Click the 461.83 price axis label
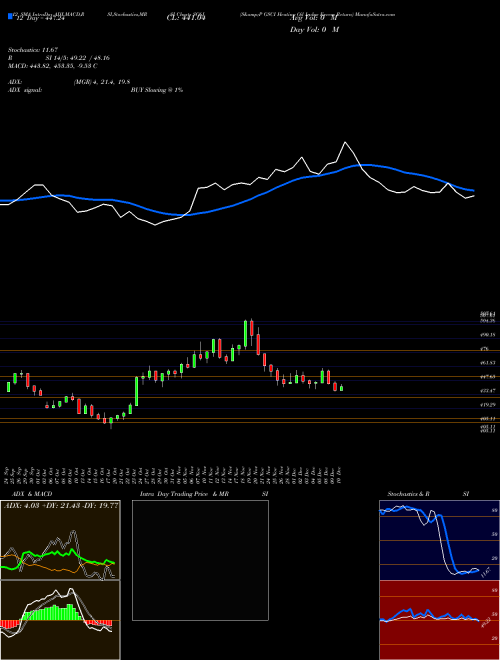The image size is (500, 660). (x=488, y=362)
